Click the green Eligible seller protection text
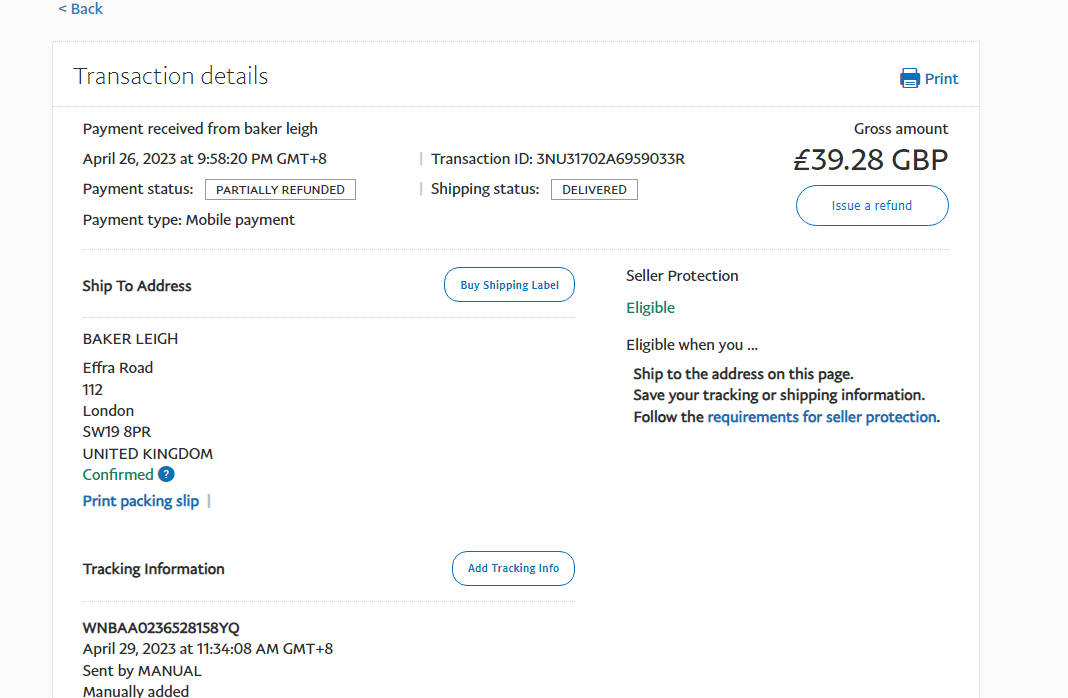 pos(650,308)
